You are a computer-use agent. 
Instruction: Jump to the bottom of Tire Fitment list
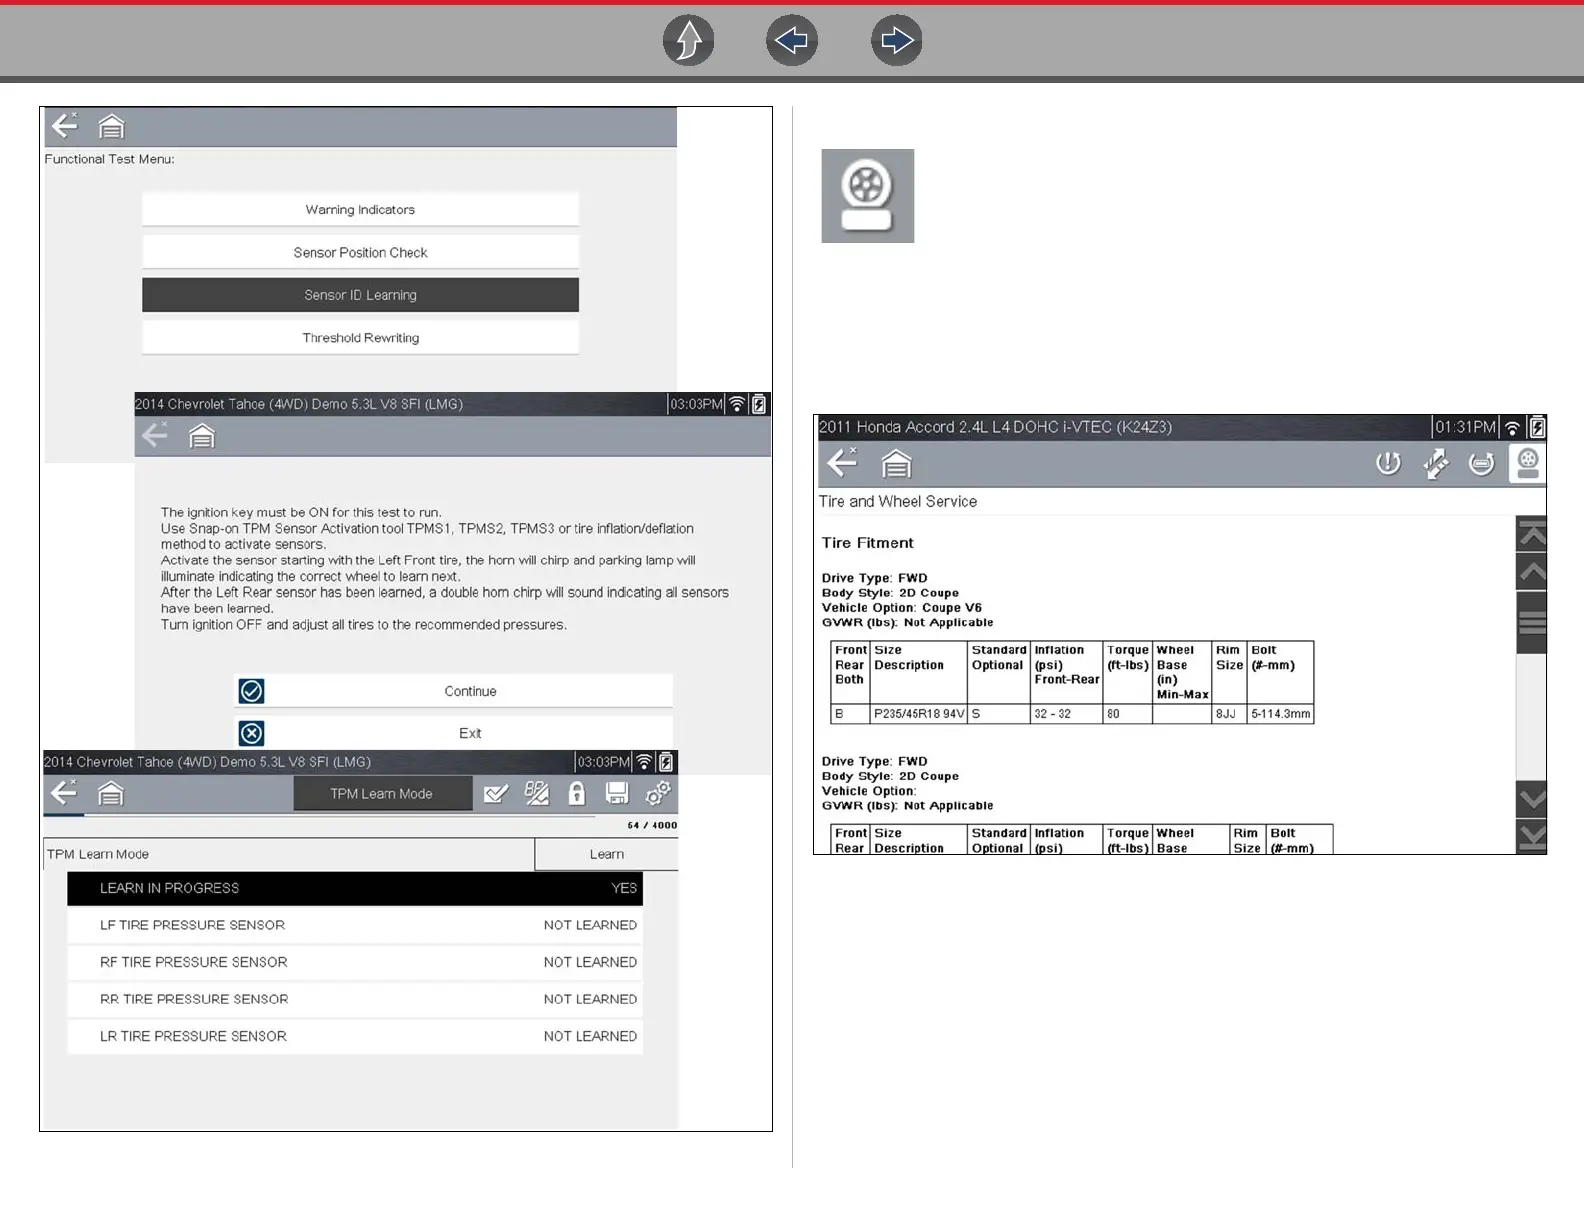(1532, 836)
